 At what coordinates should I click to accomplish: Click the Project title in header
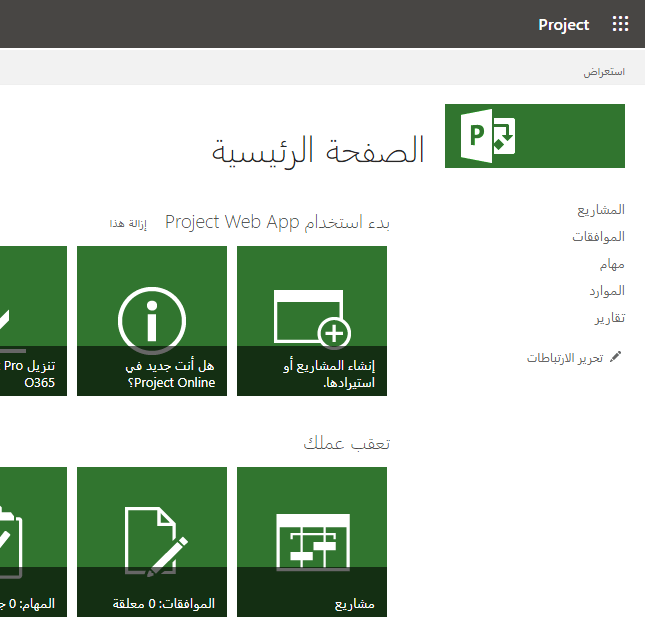point(564,25)
